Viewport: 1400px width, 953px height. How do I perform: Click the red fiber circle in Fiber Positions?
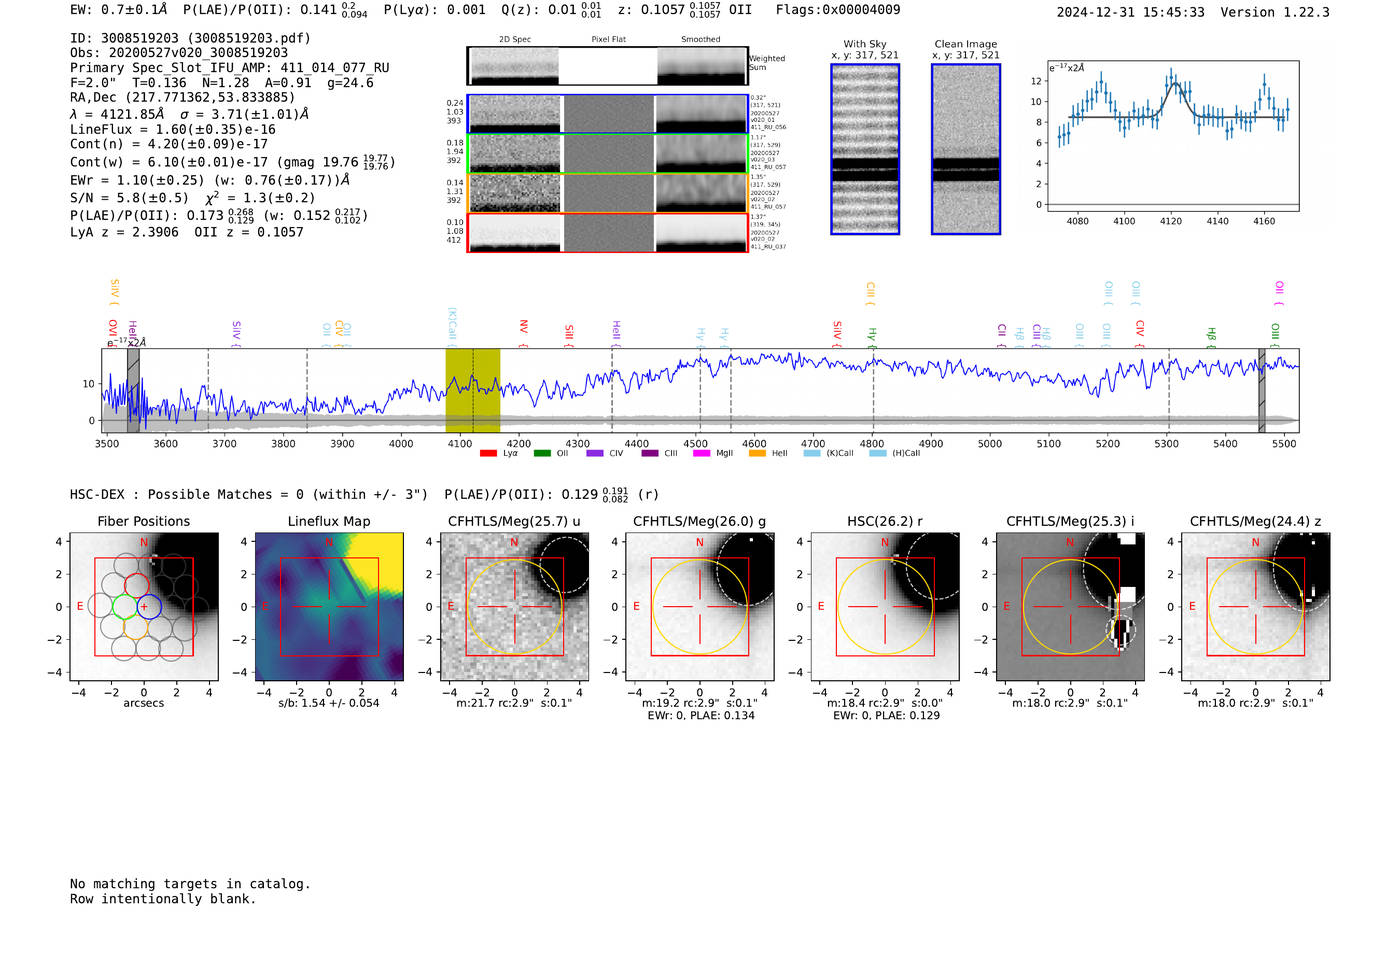tap(136, 586)
